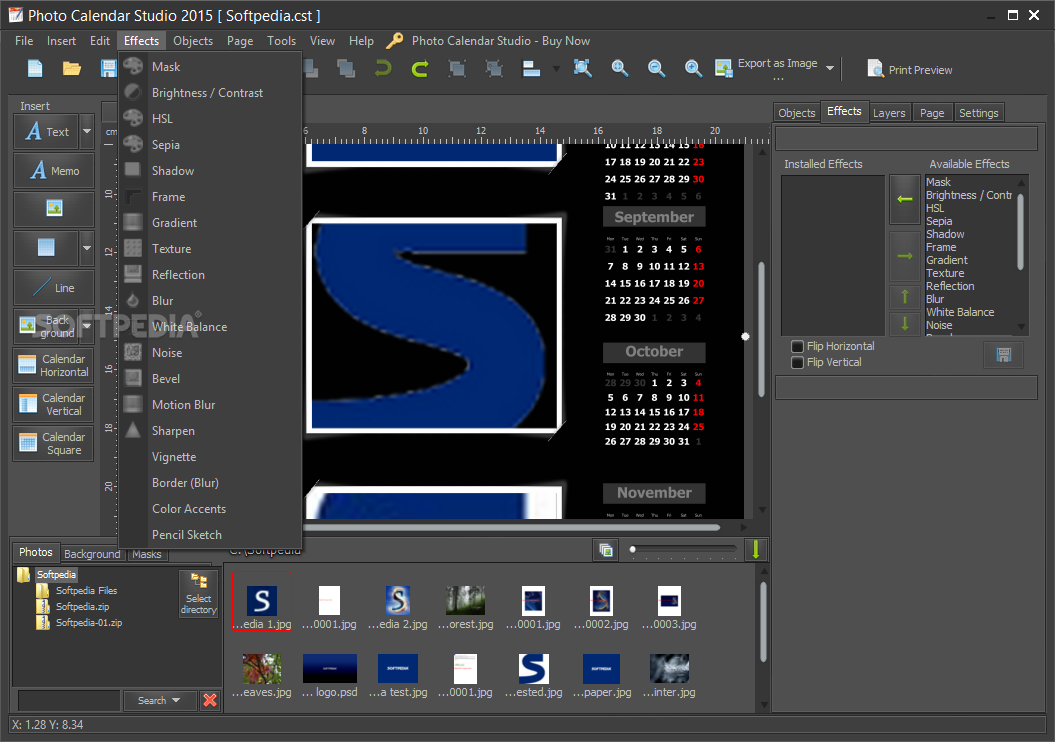
Task: Click the green redo arrow icon
Action: [420, 68]
